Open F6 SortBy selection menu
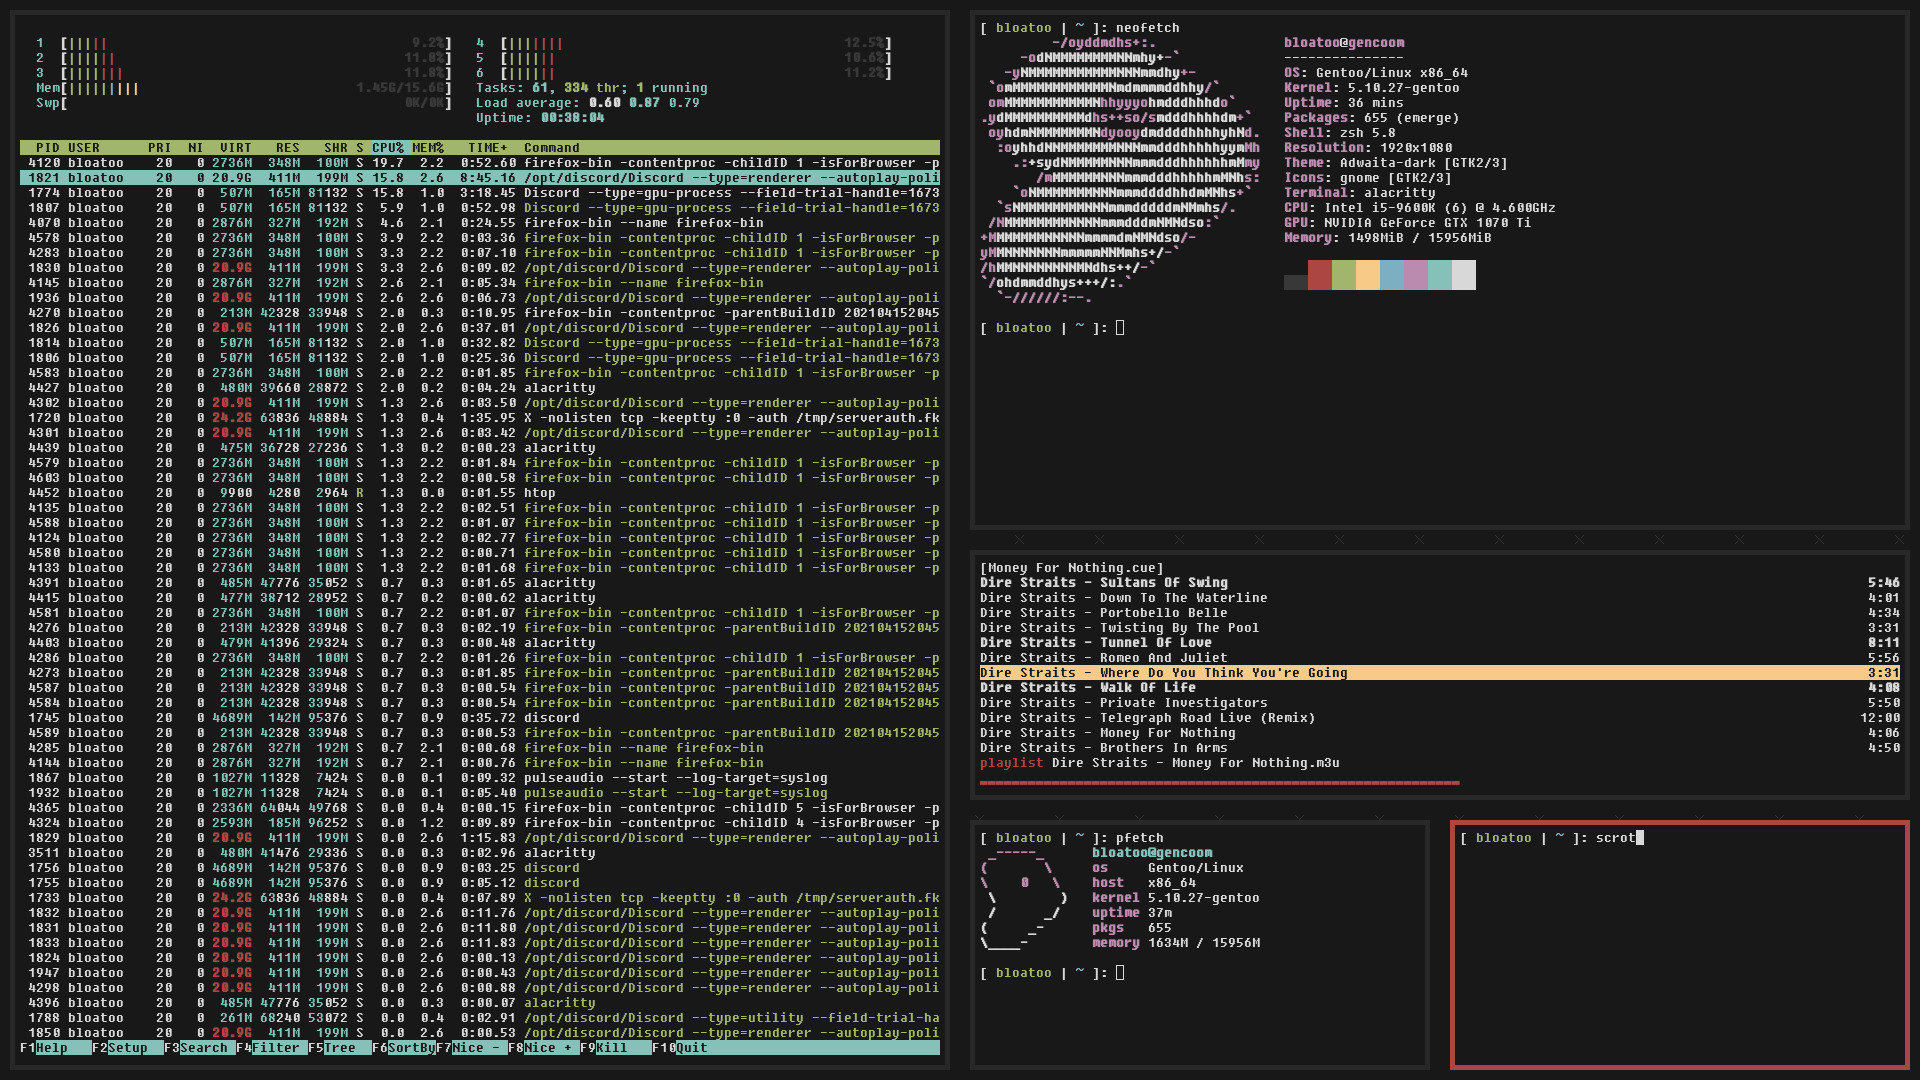The width and height of the screenshot is (1920, 1080). pyautogui.click(x=410, y=1048)
